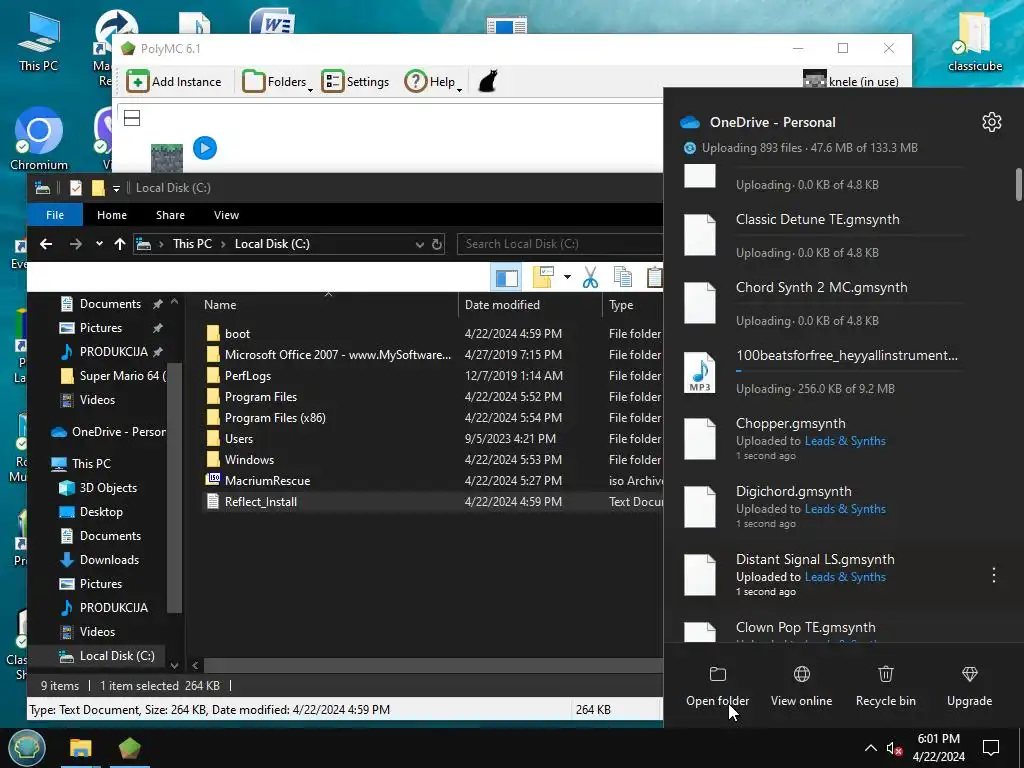This screenshot has width=1024, height=768.
Task: Open the PolyMC Folders dropdown
Action: 277,82
